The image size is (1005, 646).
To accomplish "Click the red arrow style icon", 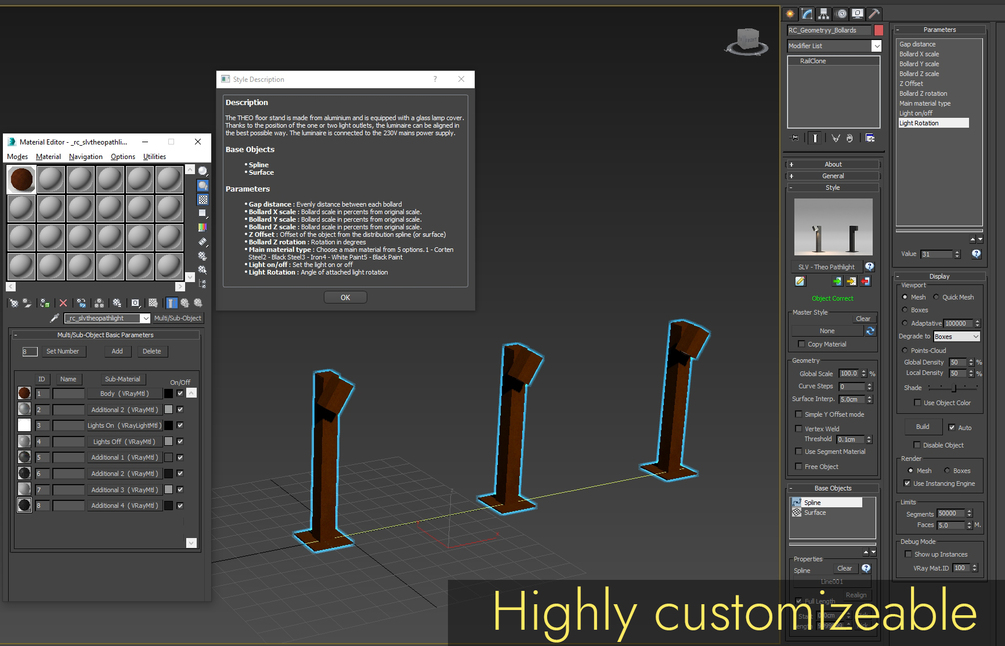I will 865,281.
